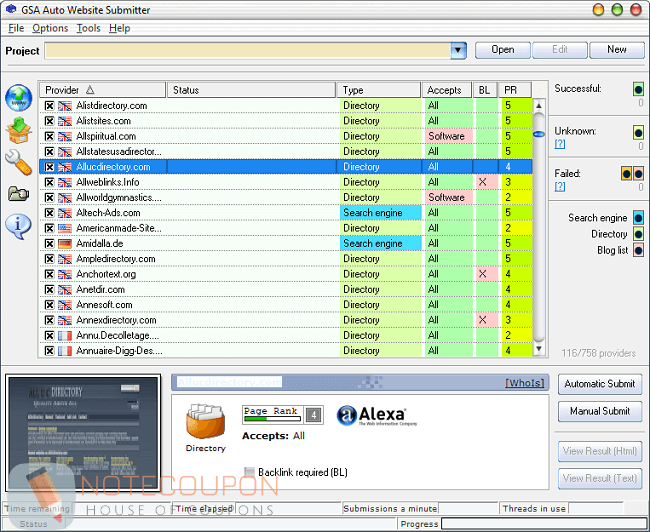
Task: Toggle the Altech-Ads.com checkbox
Action: (x=49, y=213)
